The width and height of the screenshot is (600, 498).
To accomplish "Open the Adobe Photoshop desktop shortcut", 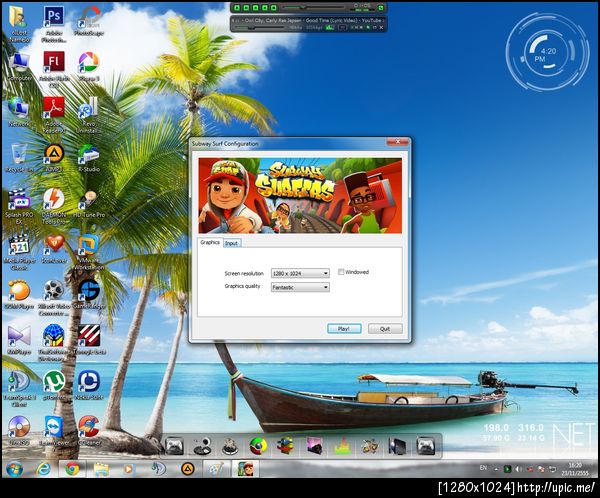I will coord(54,24).
